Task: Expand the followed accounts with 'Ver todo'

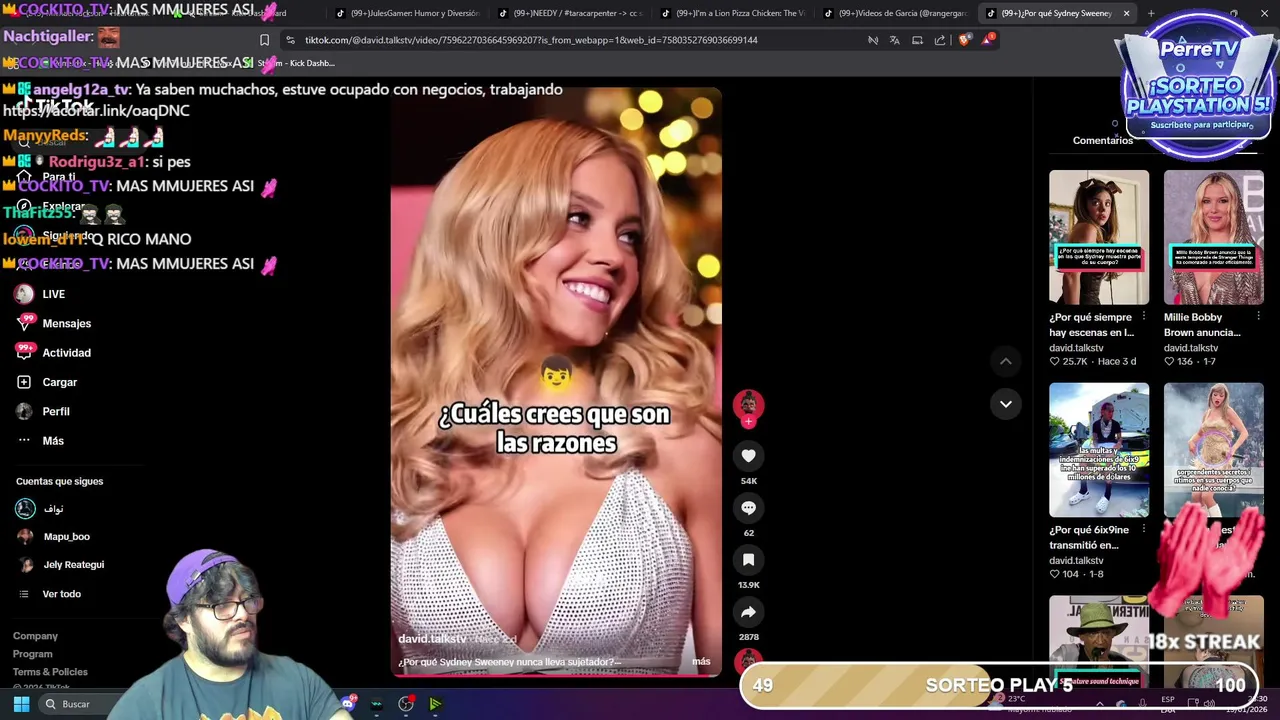Action: (x=61, y=594)
